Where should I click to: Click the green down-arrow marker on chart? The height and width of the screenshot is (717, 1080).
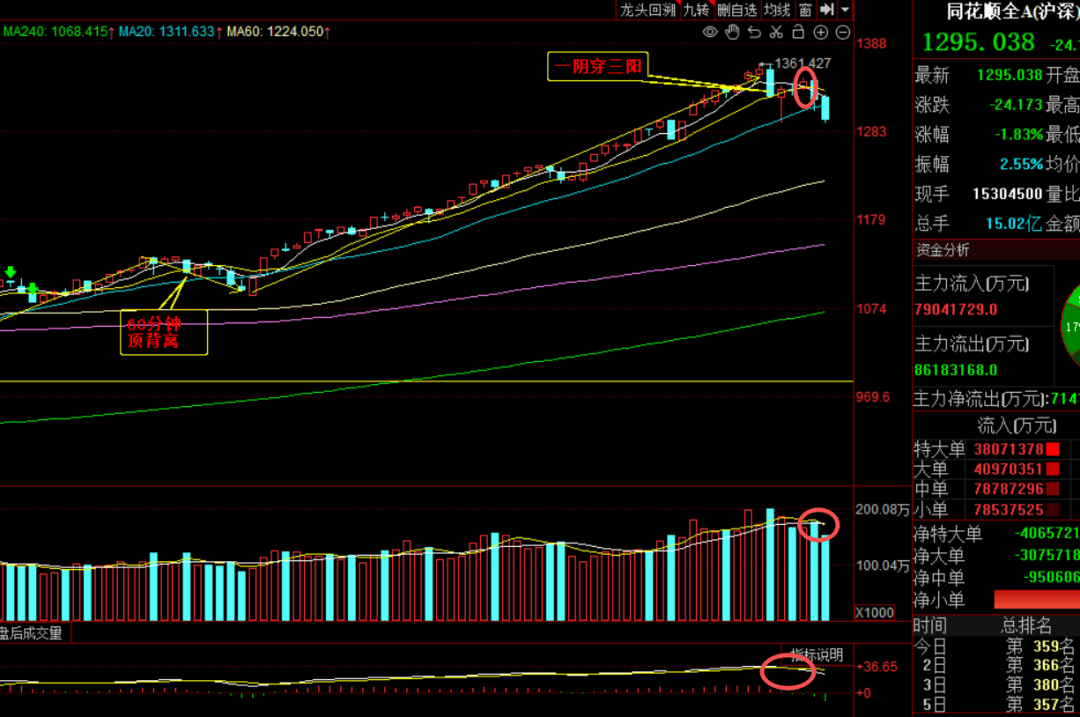click(x=10, y=273)
